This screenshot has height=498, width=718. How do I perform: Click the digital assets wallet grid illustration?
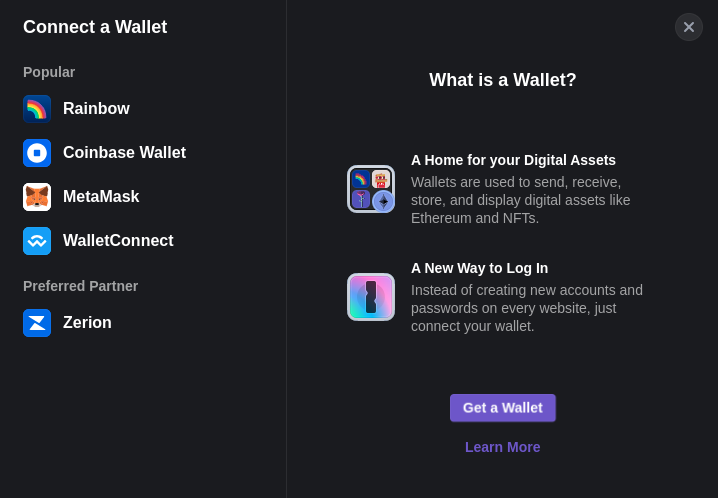tap(371, 189)
